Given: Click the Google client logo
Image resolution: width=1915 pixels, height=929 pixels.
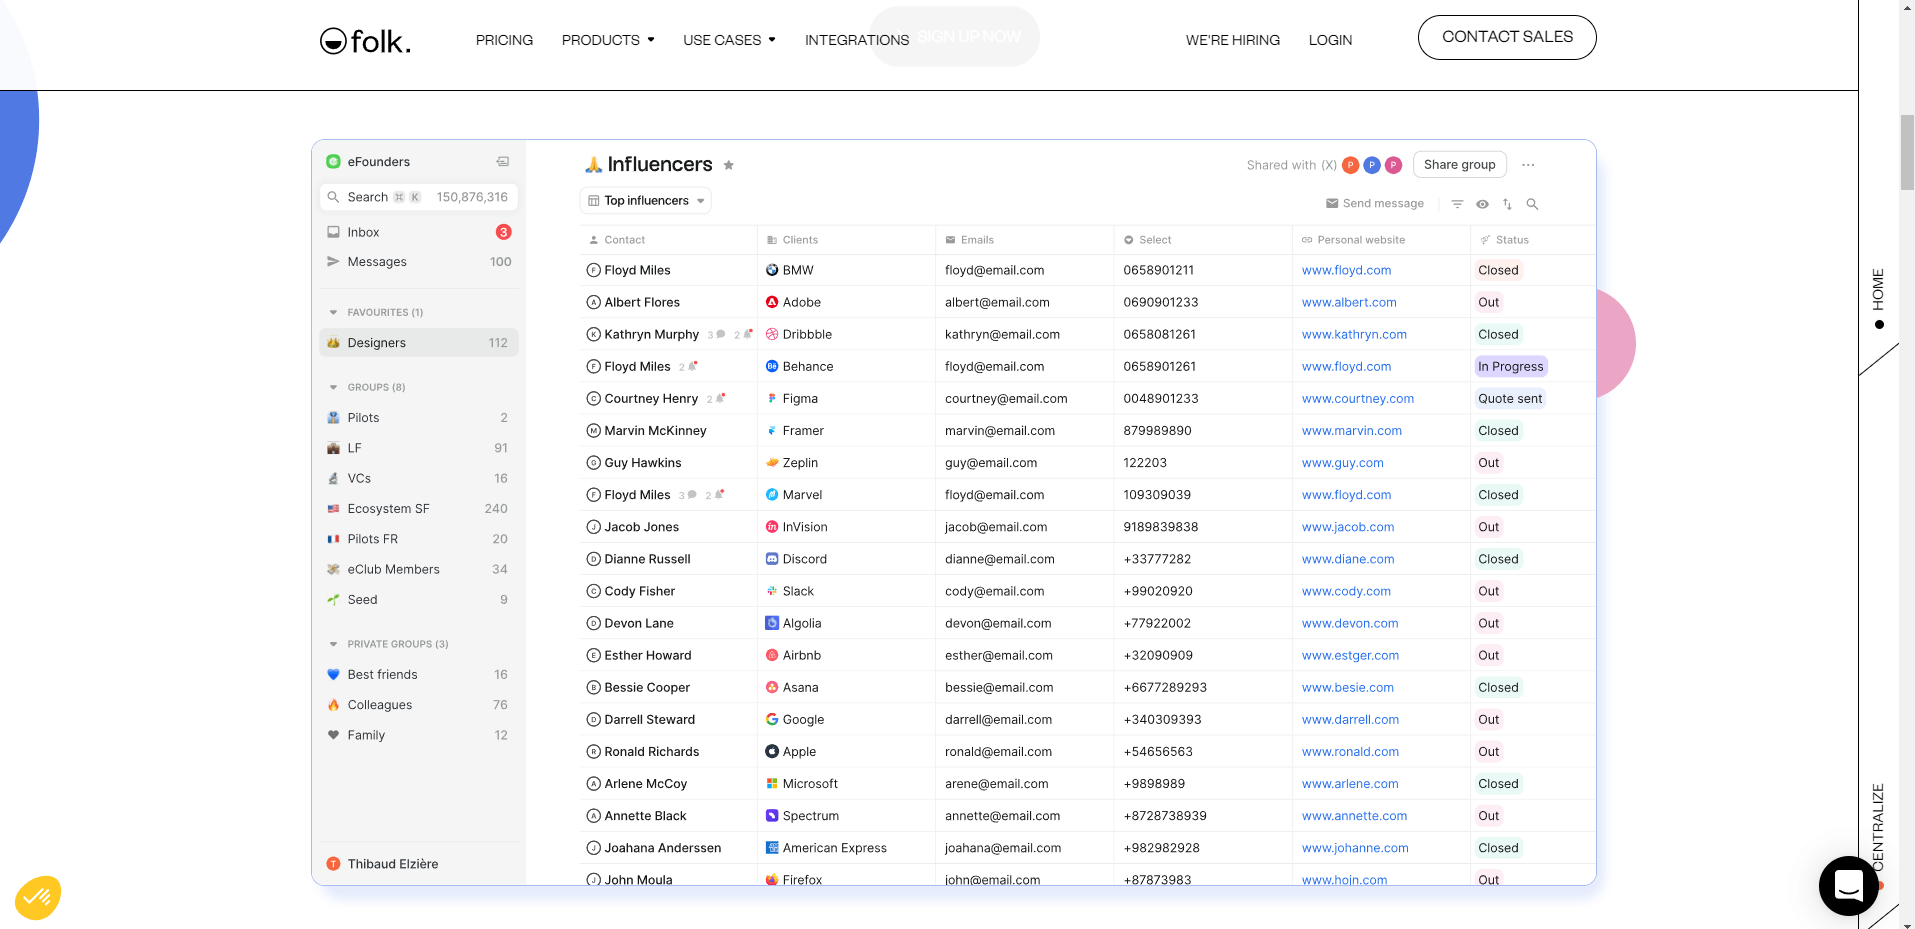Looking at the screenshot, I should 772,719.
